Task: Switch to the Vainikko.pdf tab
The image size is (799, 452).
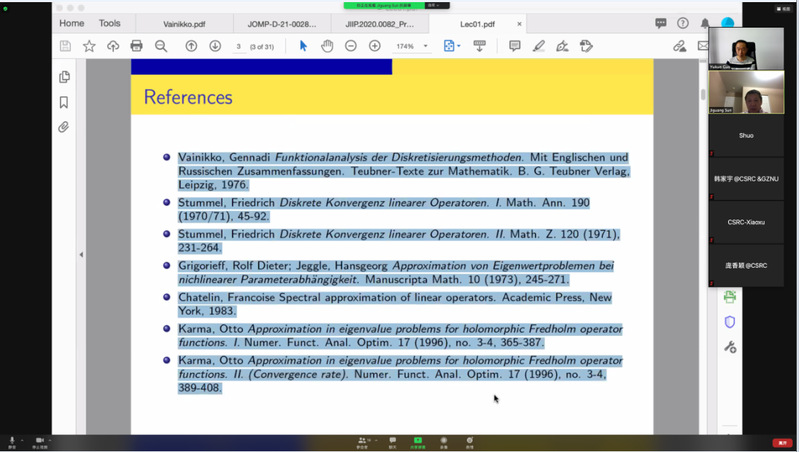Action: click(x=183, y=23)
